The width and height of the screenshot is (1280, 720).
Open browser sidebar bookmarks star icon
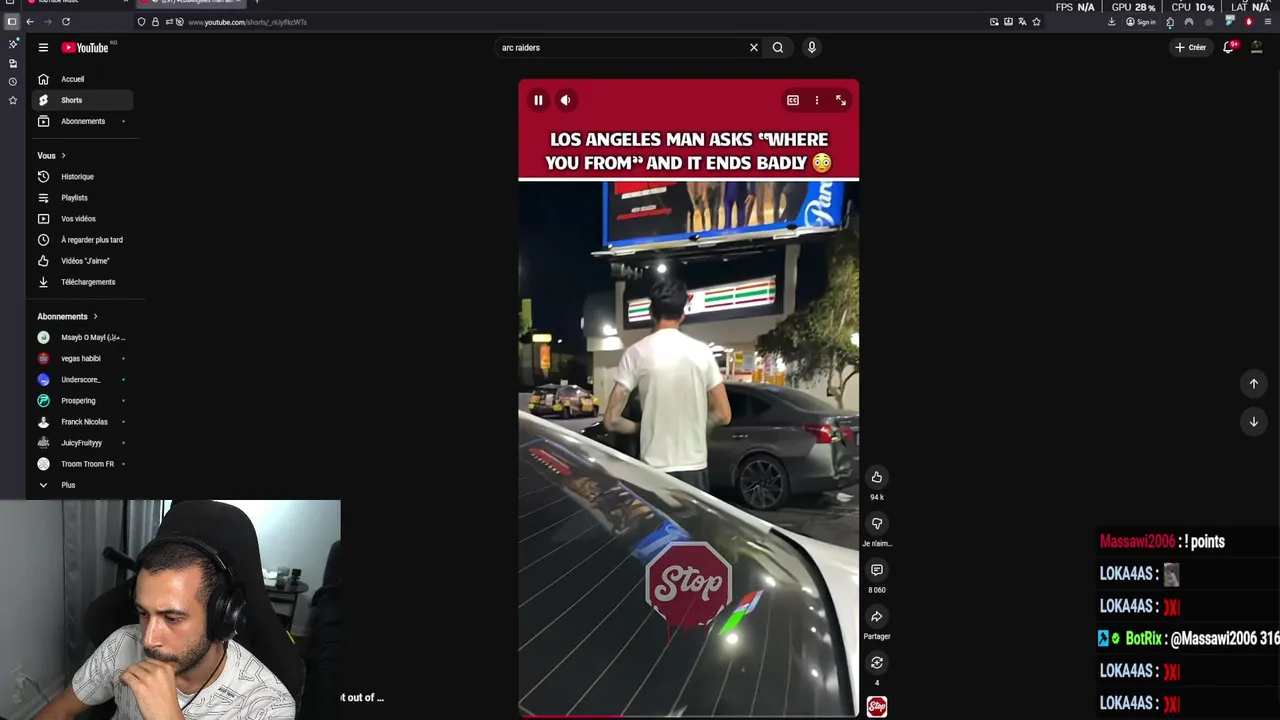13,100
